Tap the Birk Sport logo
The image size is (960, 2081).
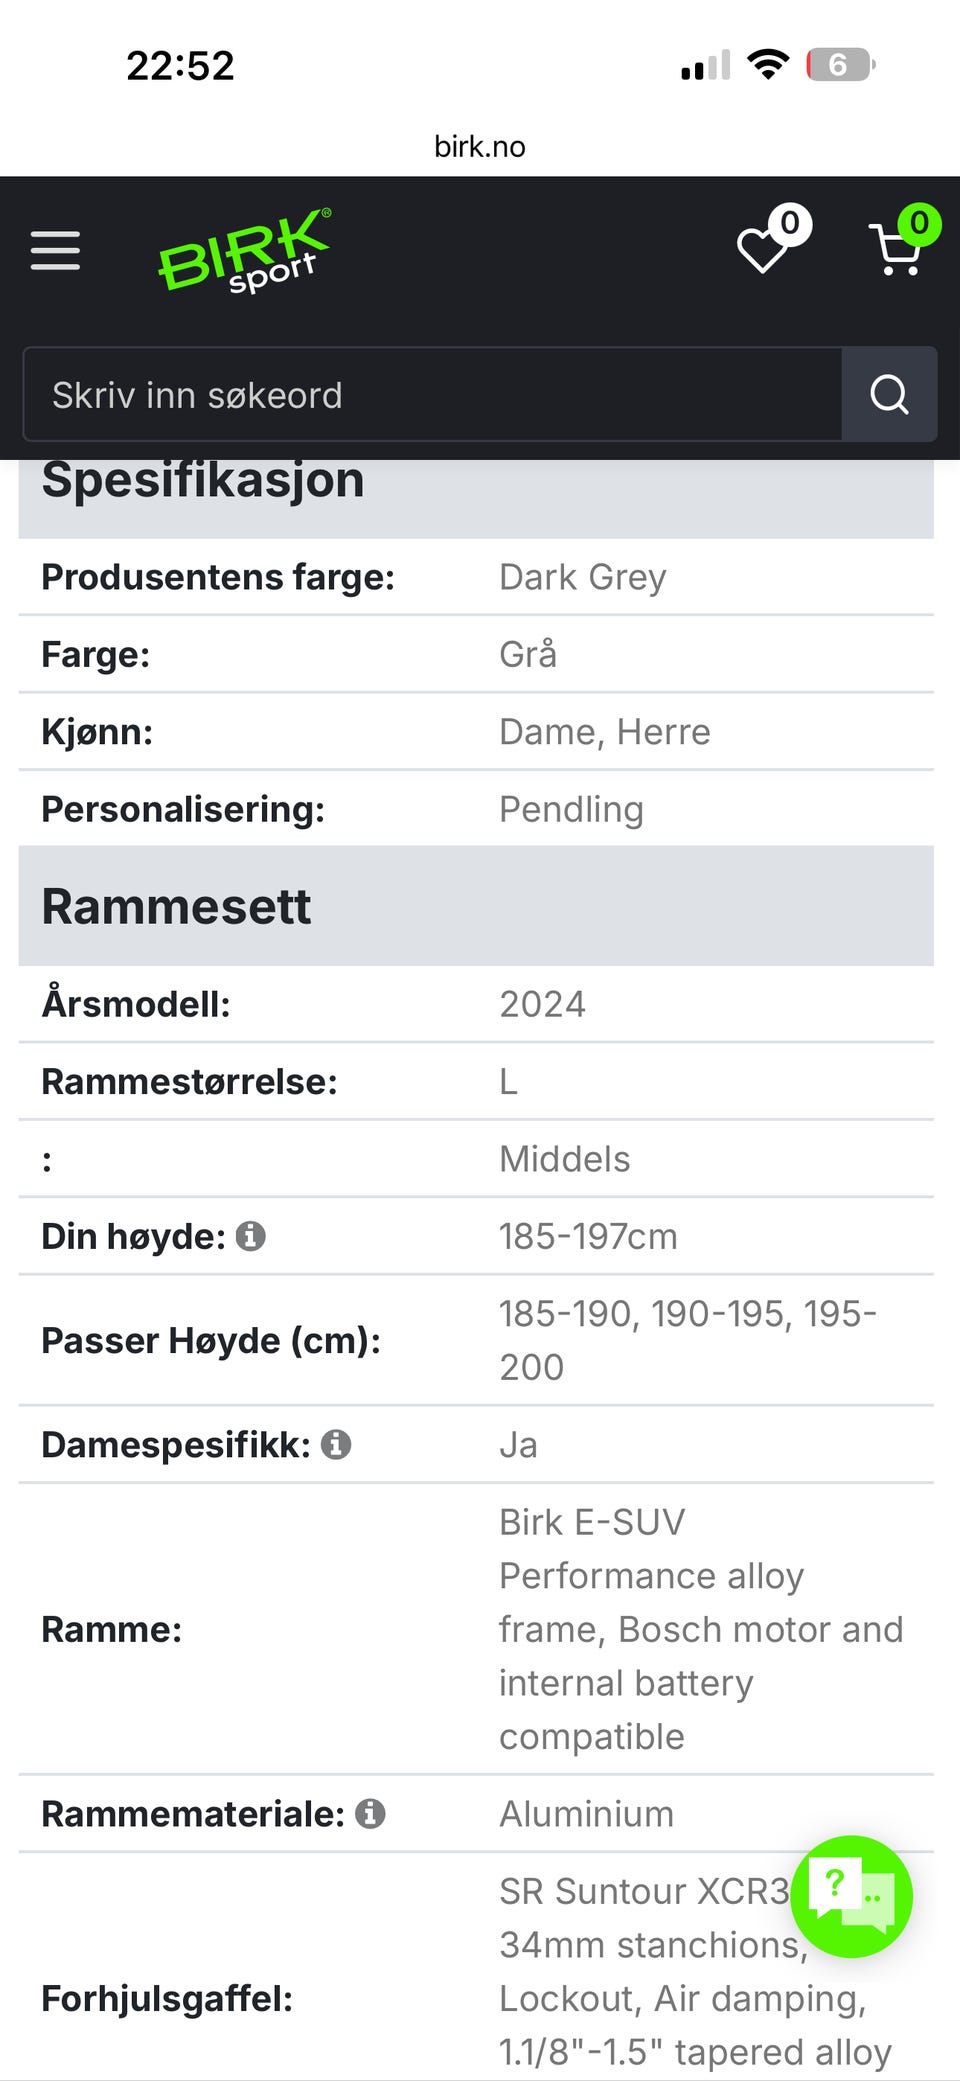coord(244,251)
